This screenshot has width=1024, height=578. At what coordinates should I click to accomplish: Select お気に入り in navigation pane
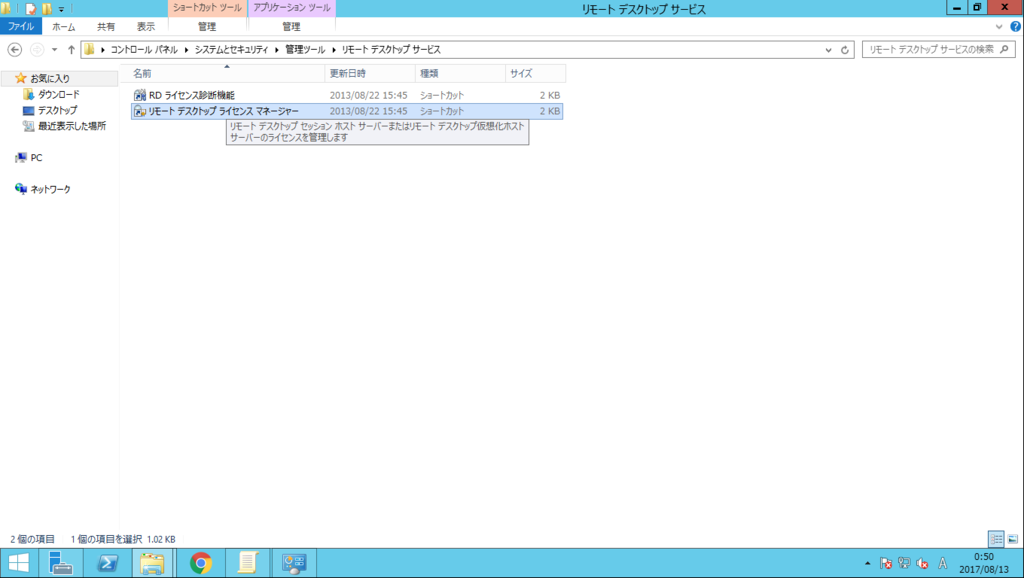50,78
